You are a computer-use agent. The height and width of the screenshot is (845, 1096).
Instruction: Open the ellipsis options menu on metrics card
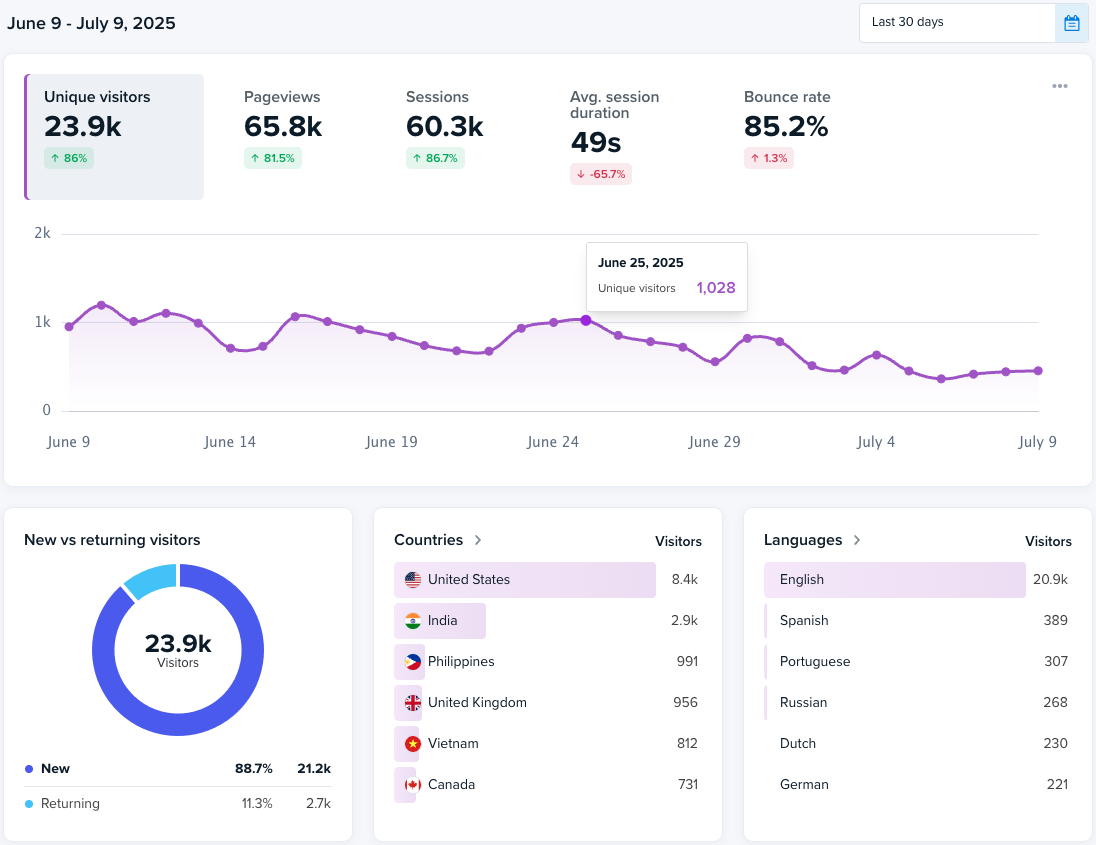[x=1059, y=86]
